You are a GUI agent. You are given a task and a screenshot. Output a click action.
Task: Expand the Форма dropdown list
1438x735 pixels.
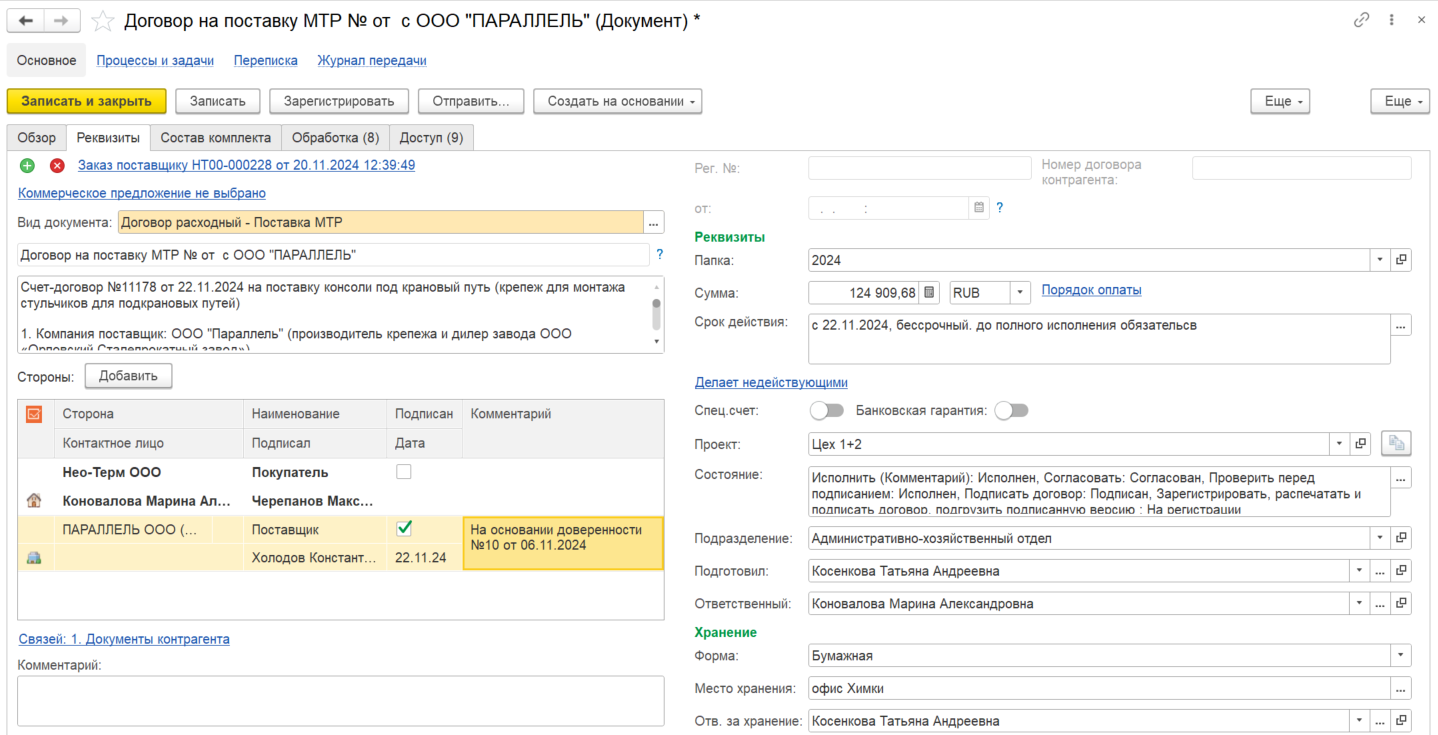1401,656
